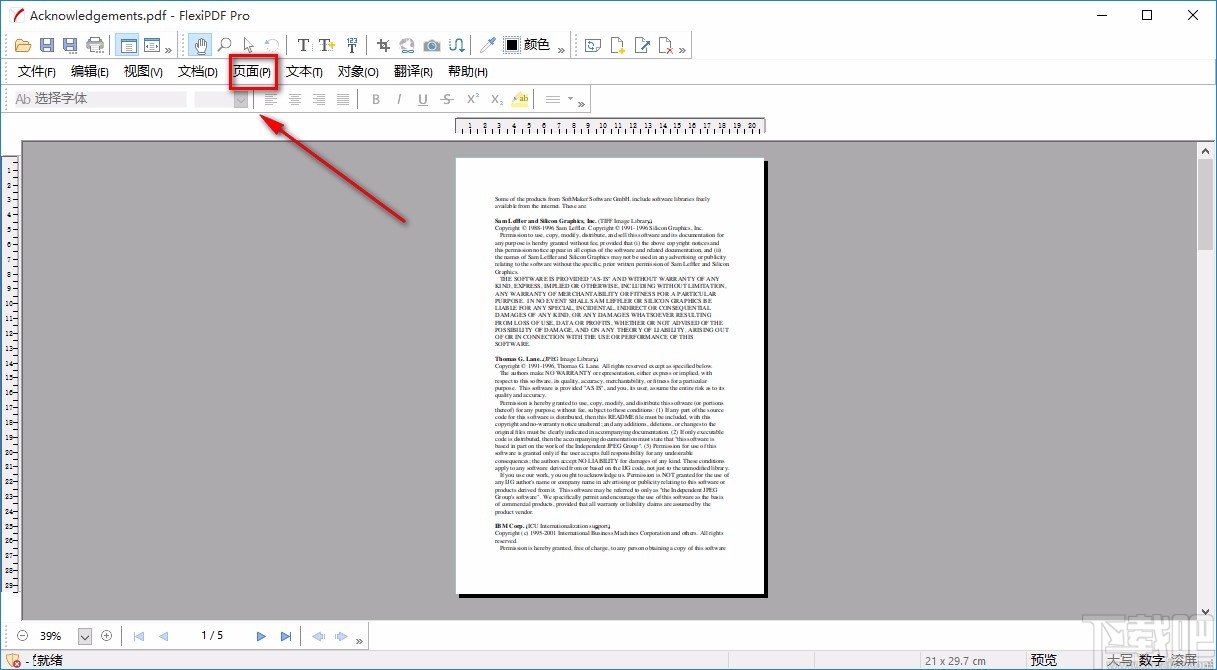Open the 翻译(R) menu

tap(413, 71)
